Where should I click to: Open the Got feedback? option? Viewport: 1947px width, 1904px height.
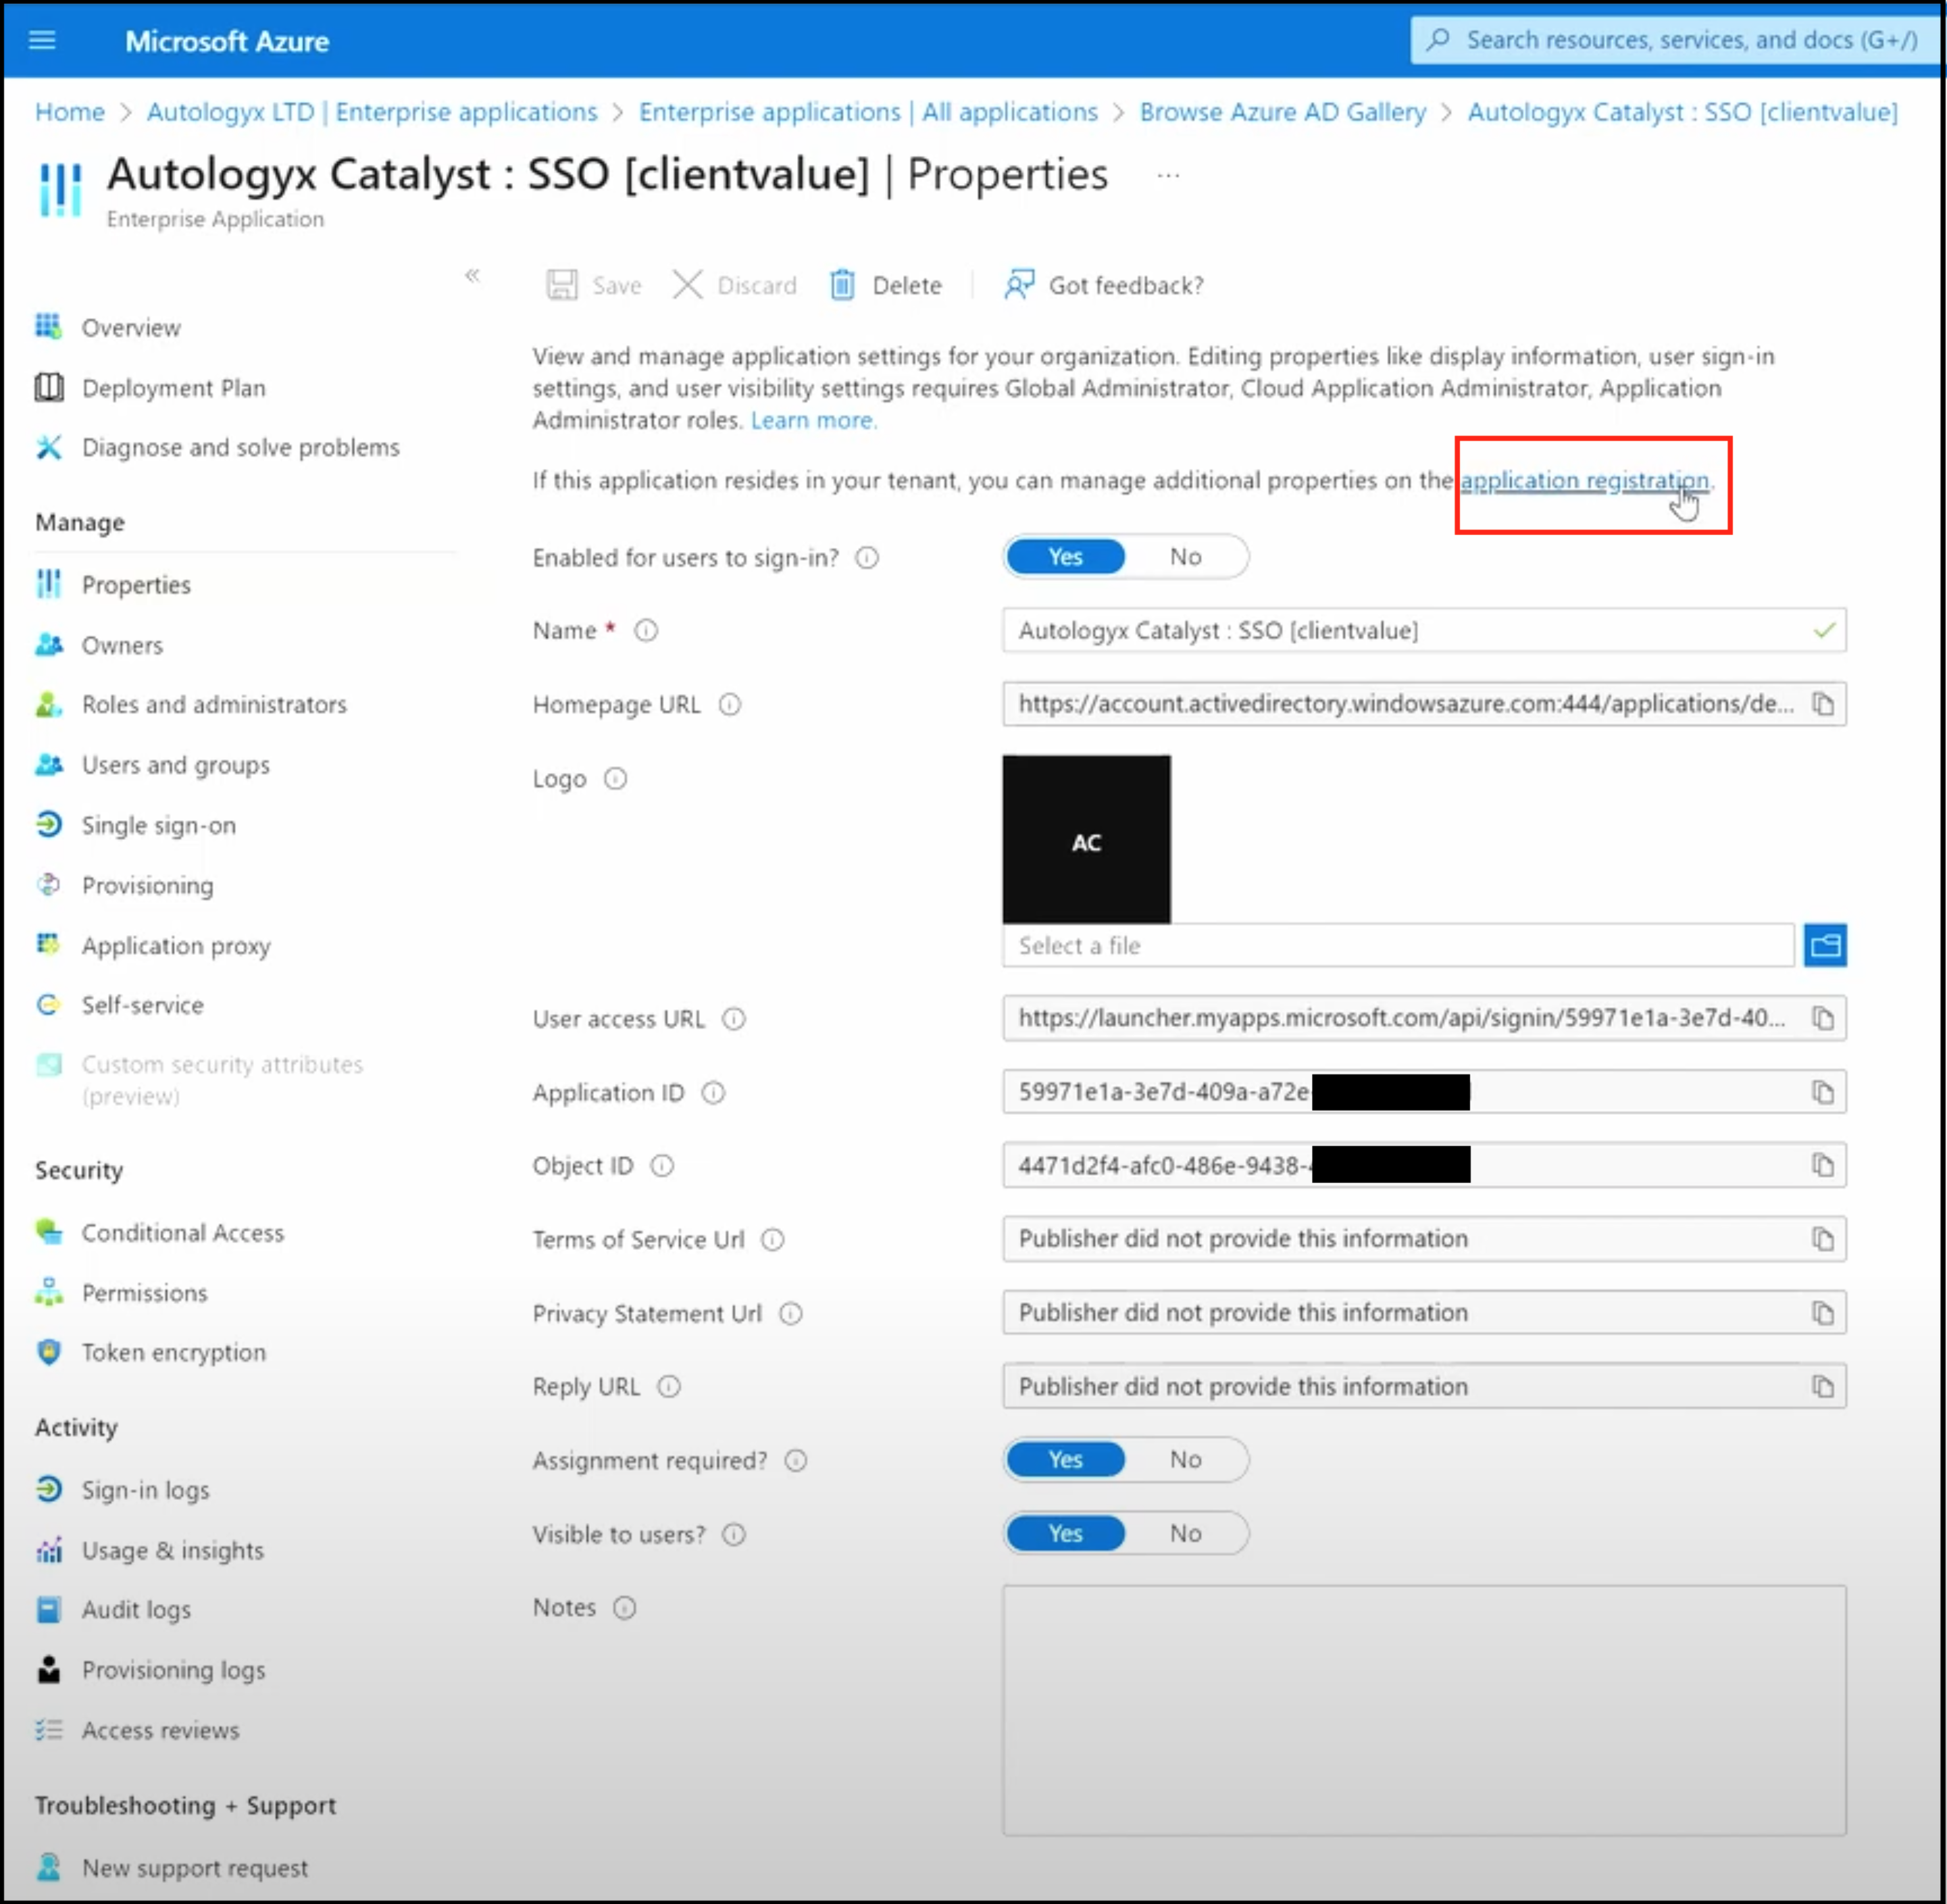(1104, 285)
